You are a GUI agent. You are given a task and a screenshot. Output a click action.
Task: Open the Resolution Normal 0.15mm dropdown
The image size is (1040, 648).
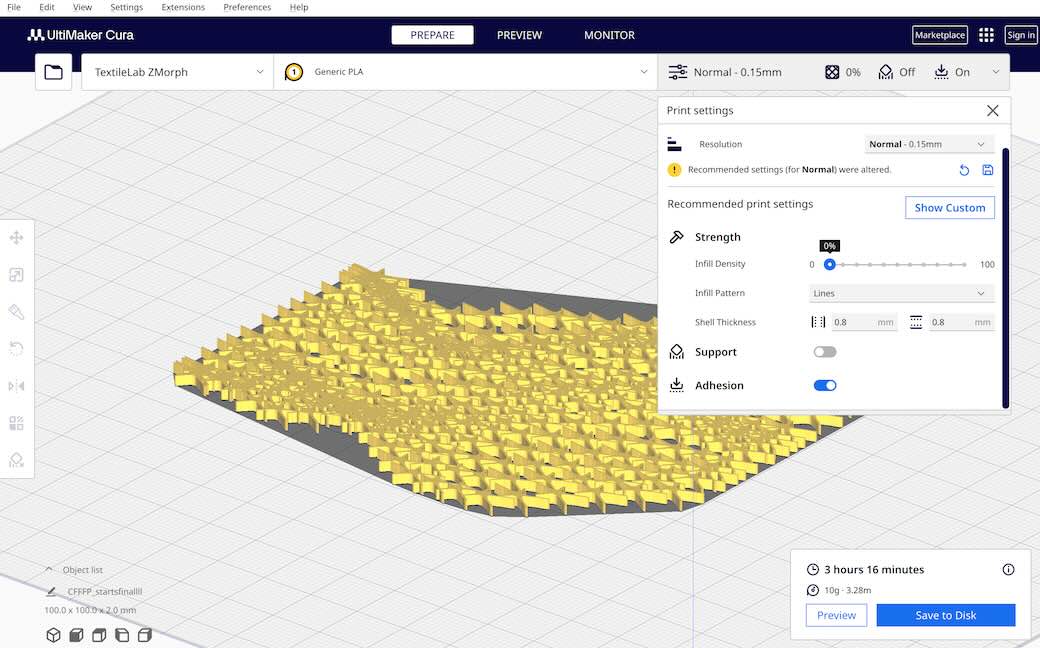tap(929, 144)
